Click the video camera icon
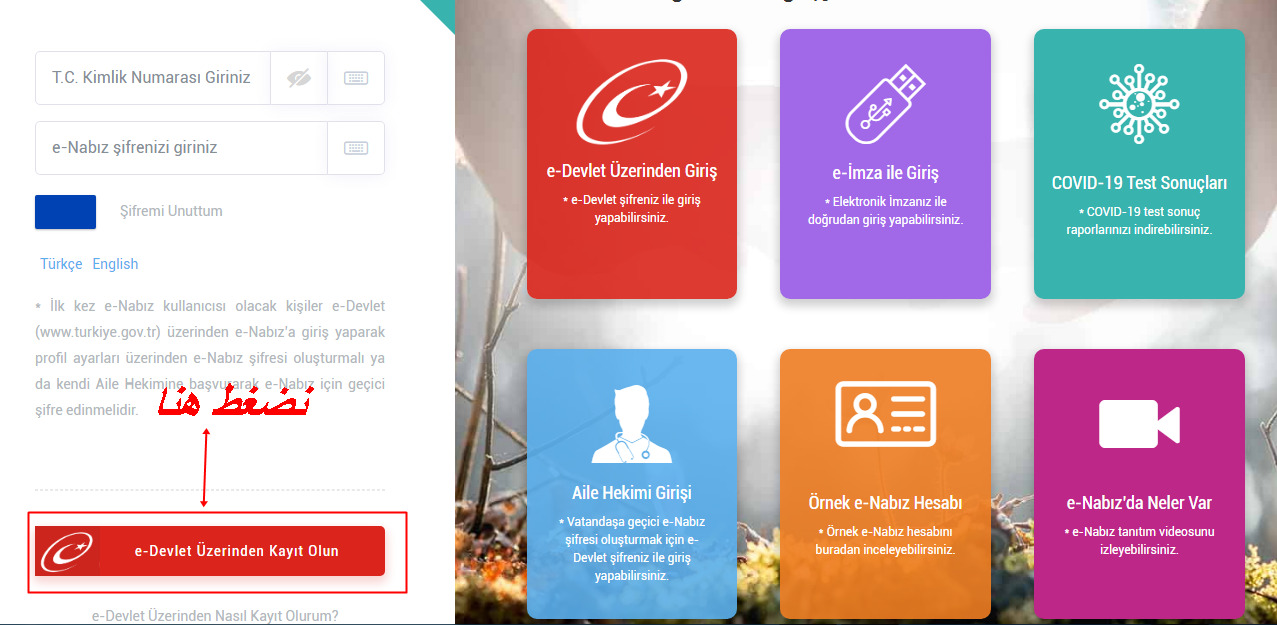The width and height of the screenshot is (1277, 625). click(x=1139, y=423)
